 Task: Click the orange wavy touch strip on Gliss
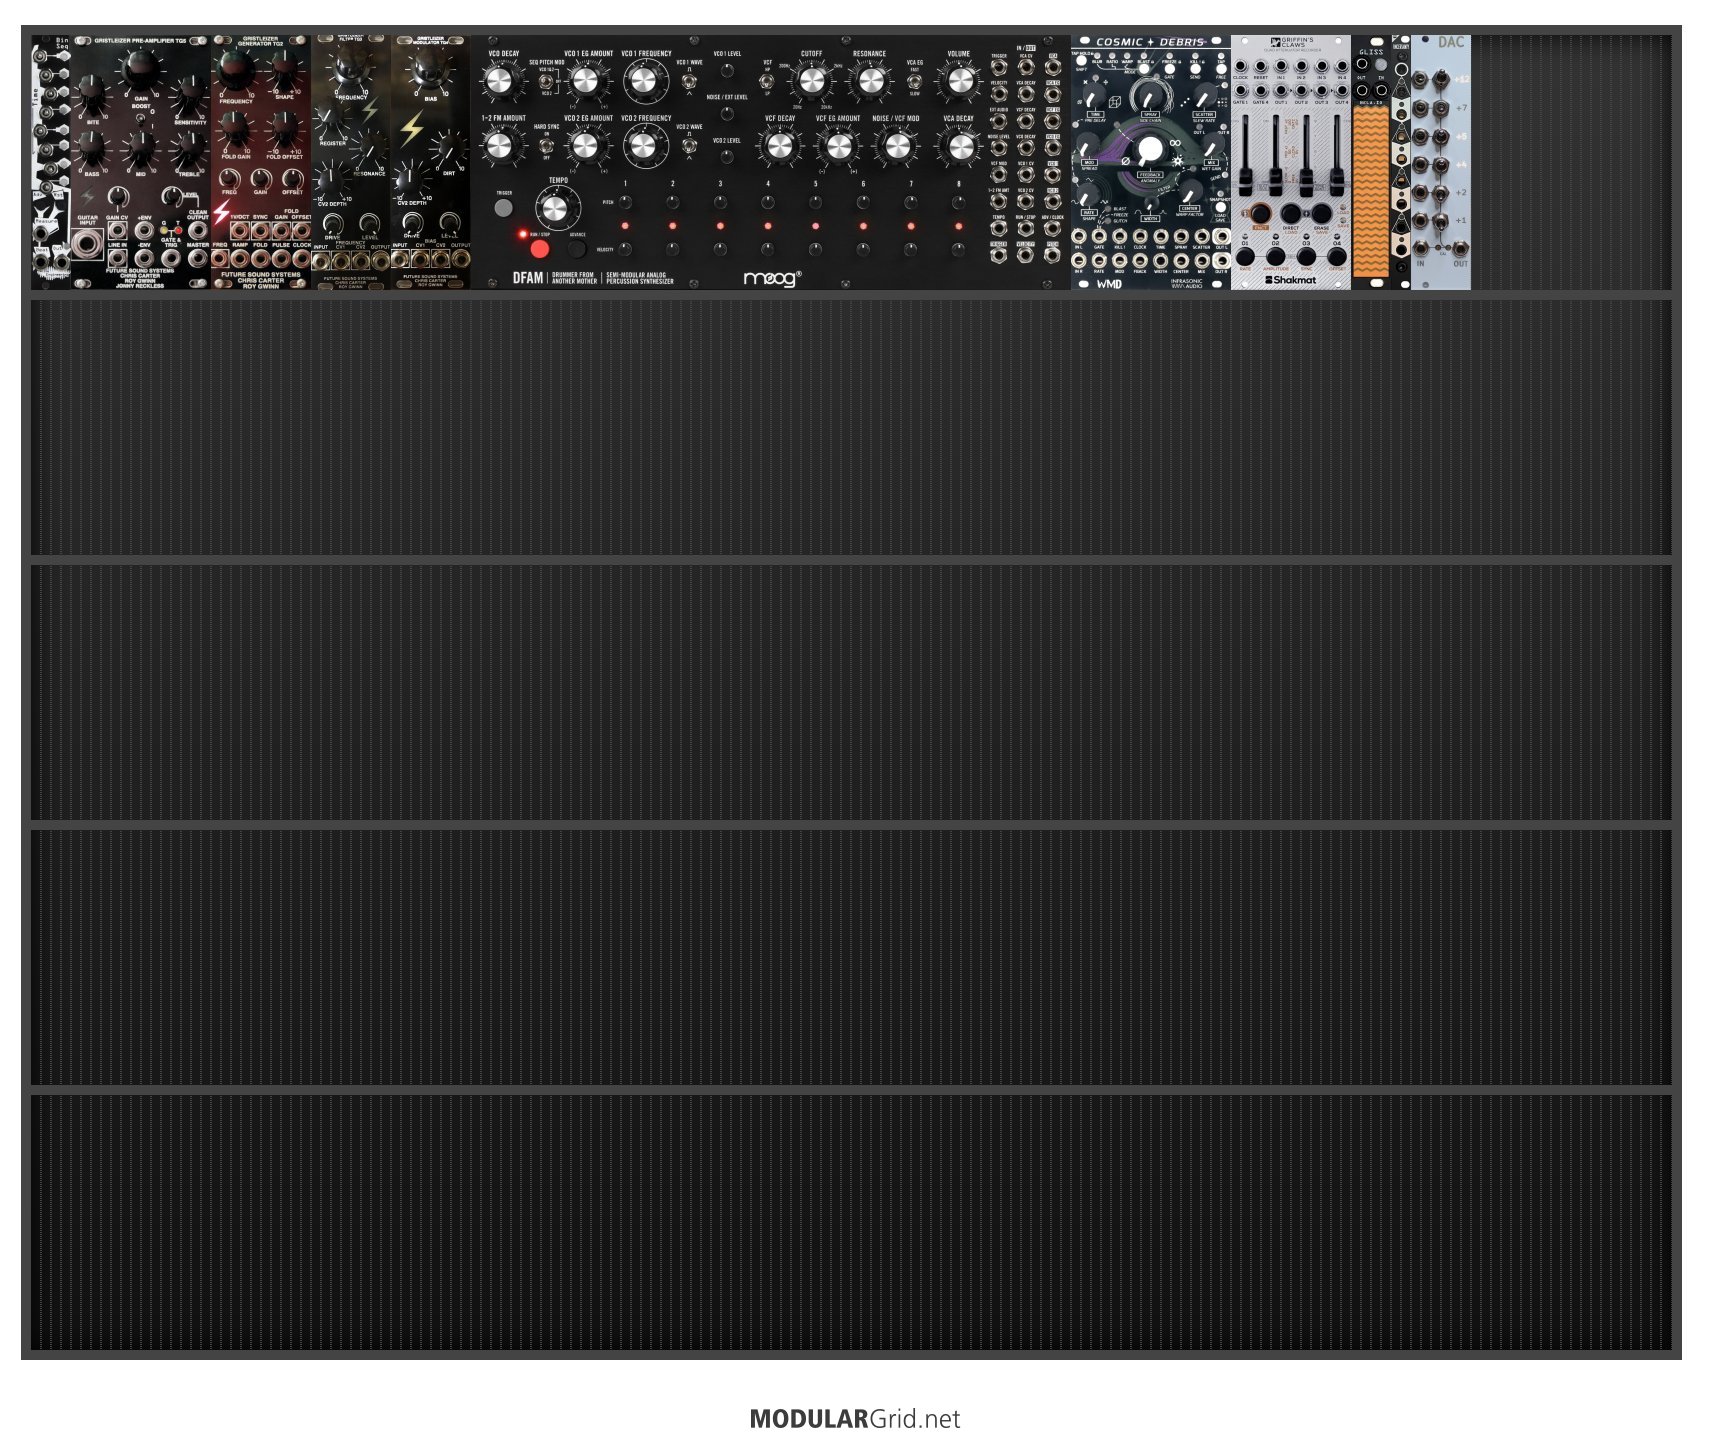[1371, 190]
